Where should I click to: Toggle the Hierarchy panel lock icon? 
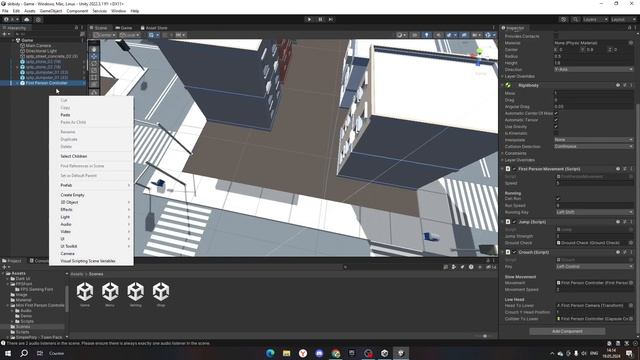click(76, 28)
